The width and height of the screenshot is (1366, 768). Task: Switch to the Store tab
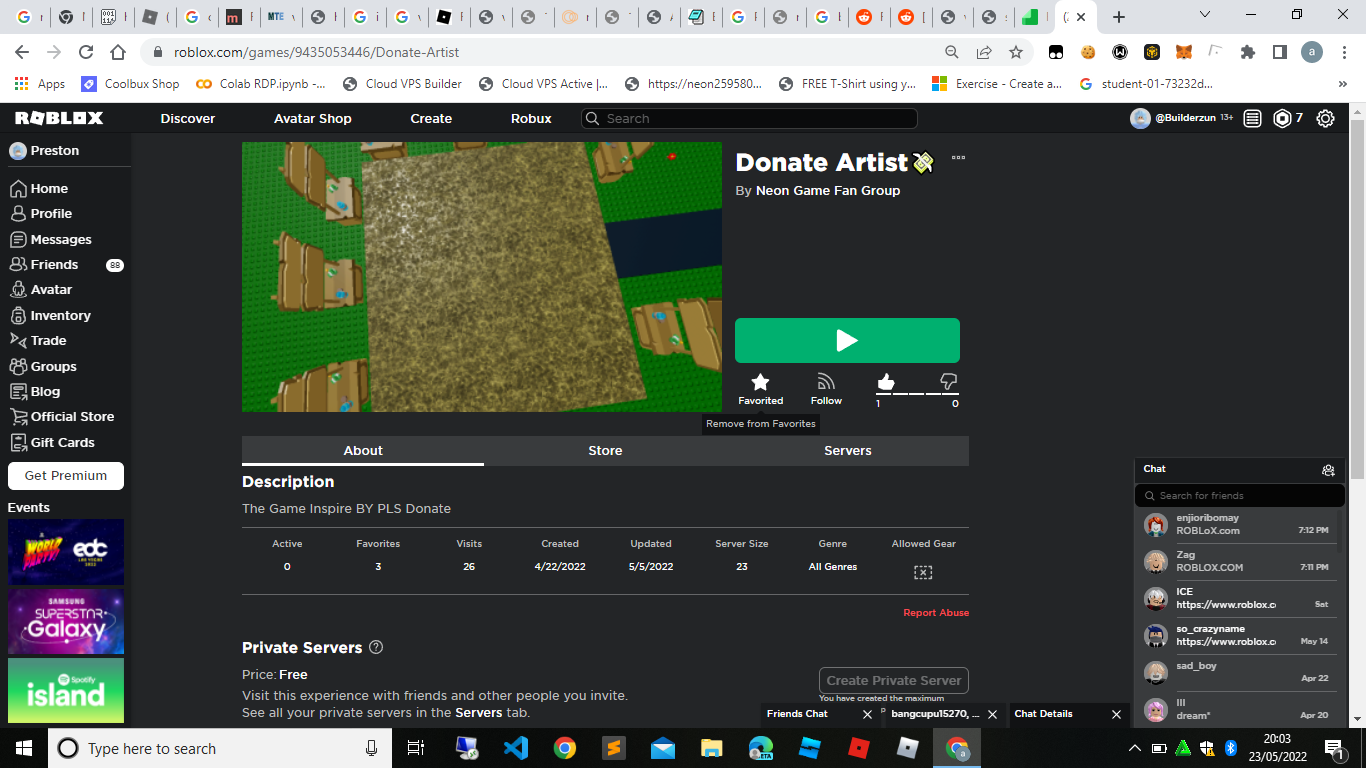click(x=605, y=451)
